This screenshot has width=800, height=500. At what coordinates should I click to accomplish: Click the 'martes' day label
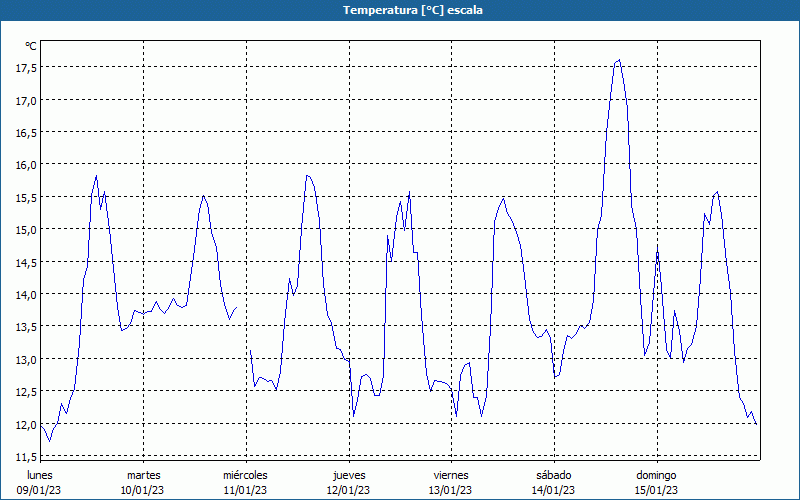(x=143, y=475)
